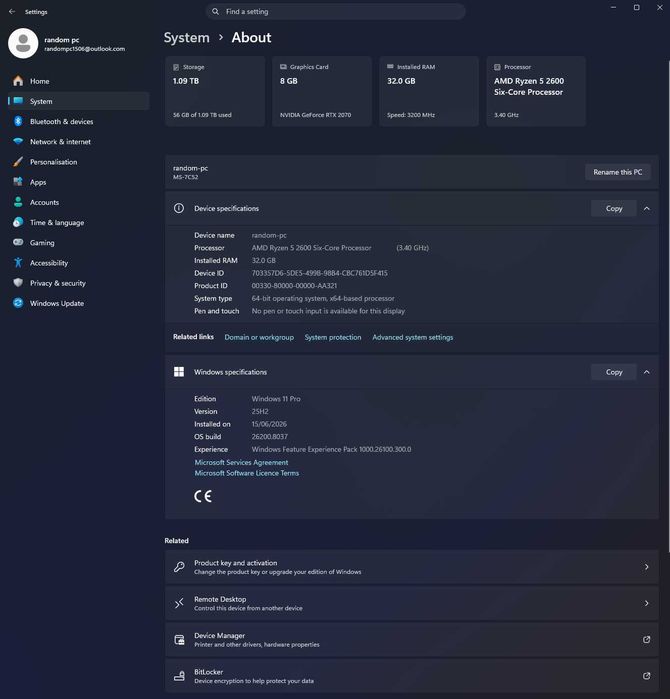Image resolution: width=670 pixels, height=699 pixels.
Task: Open BitLocker external link icon
Action: (646, 676)
